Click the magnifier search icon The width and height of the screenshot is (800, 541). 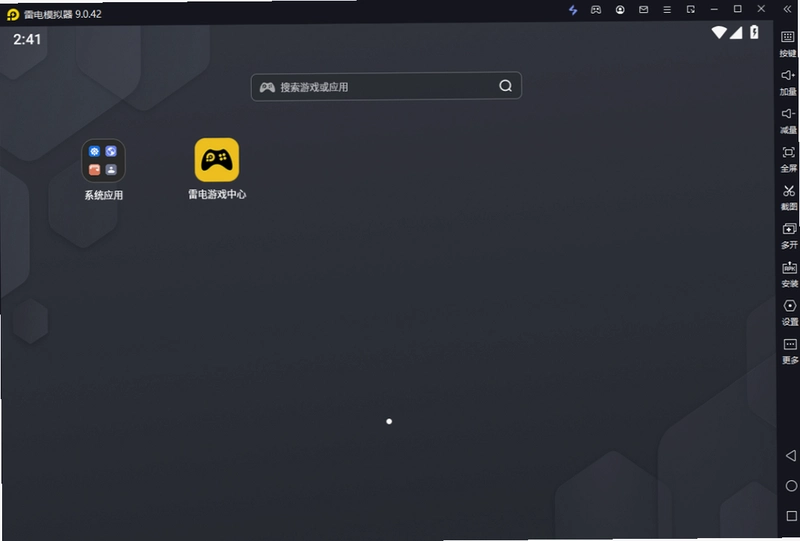505,86
